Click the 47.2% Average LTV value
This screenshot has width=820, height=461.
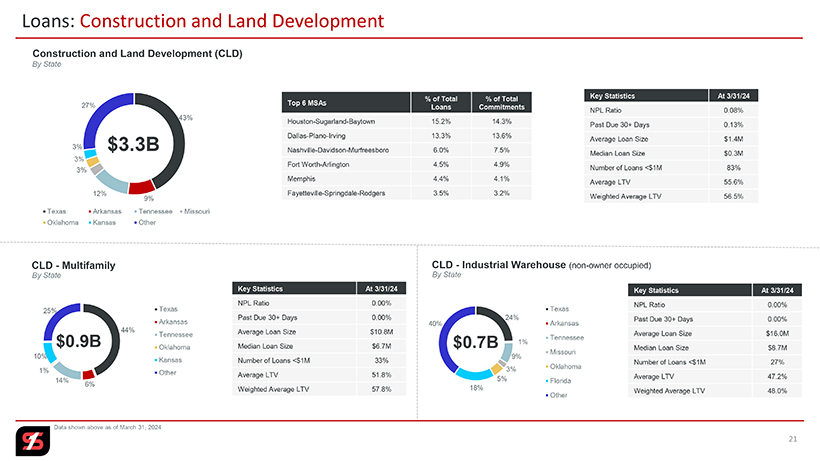777,376
